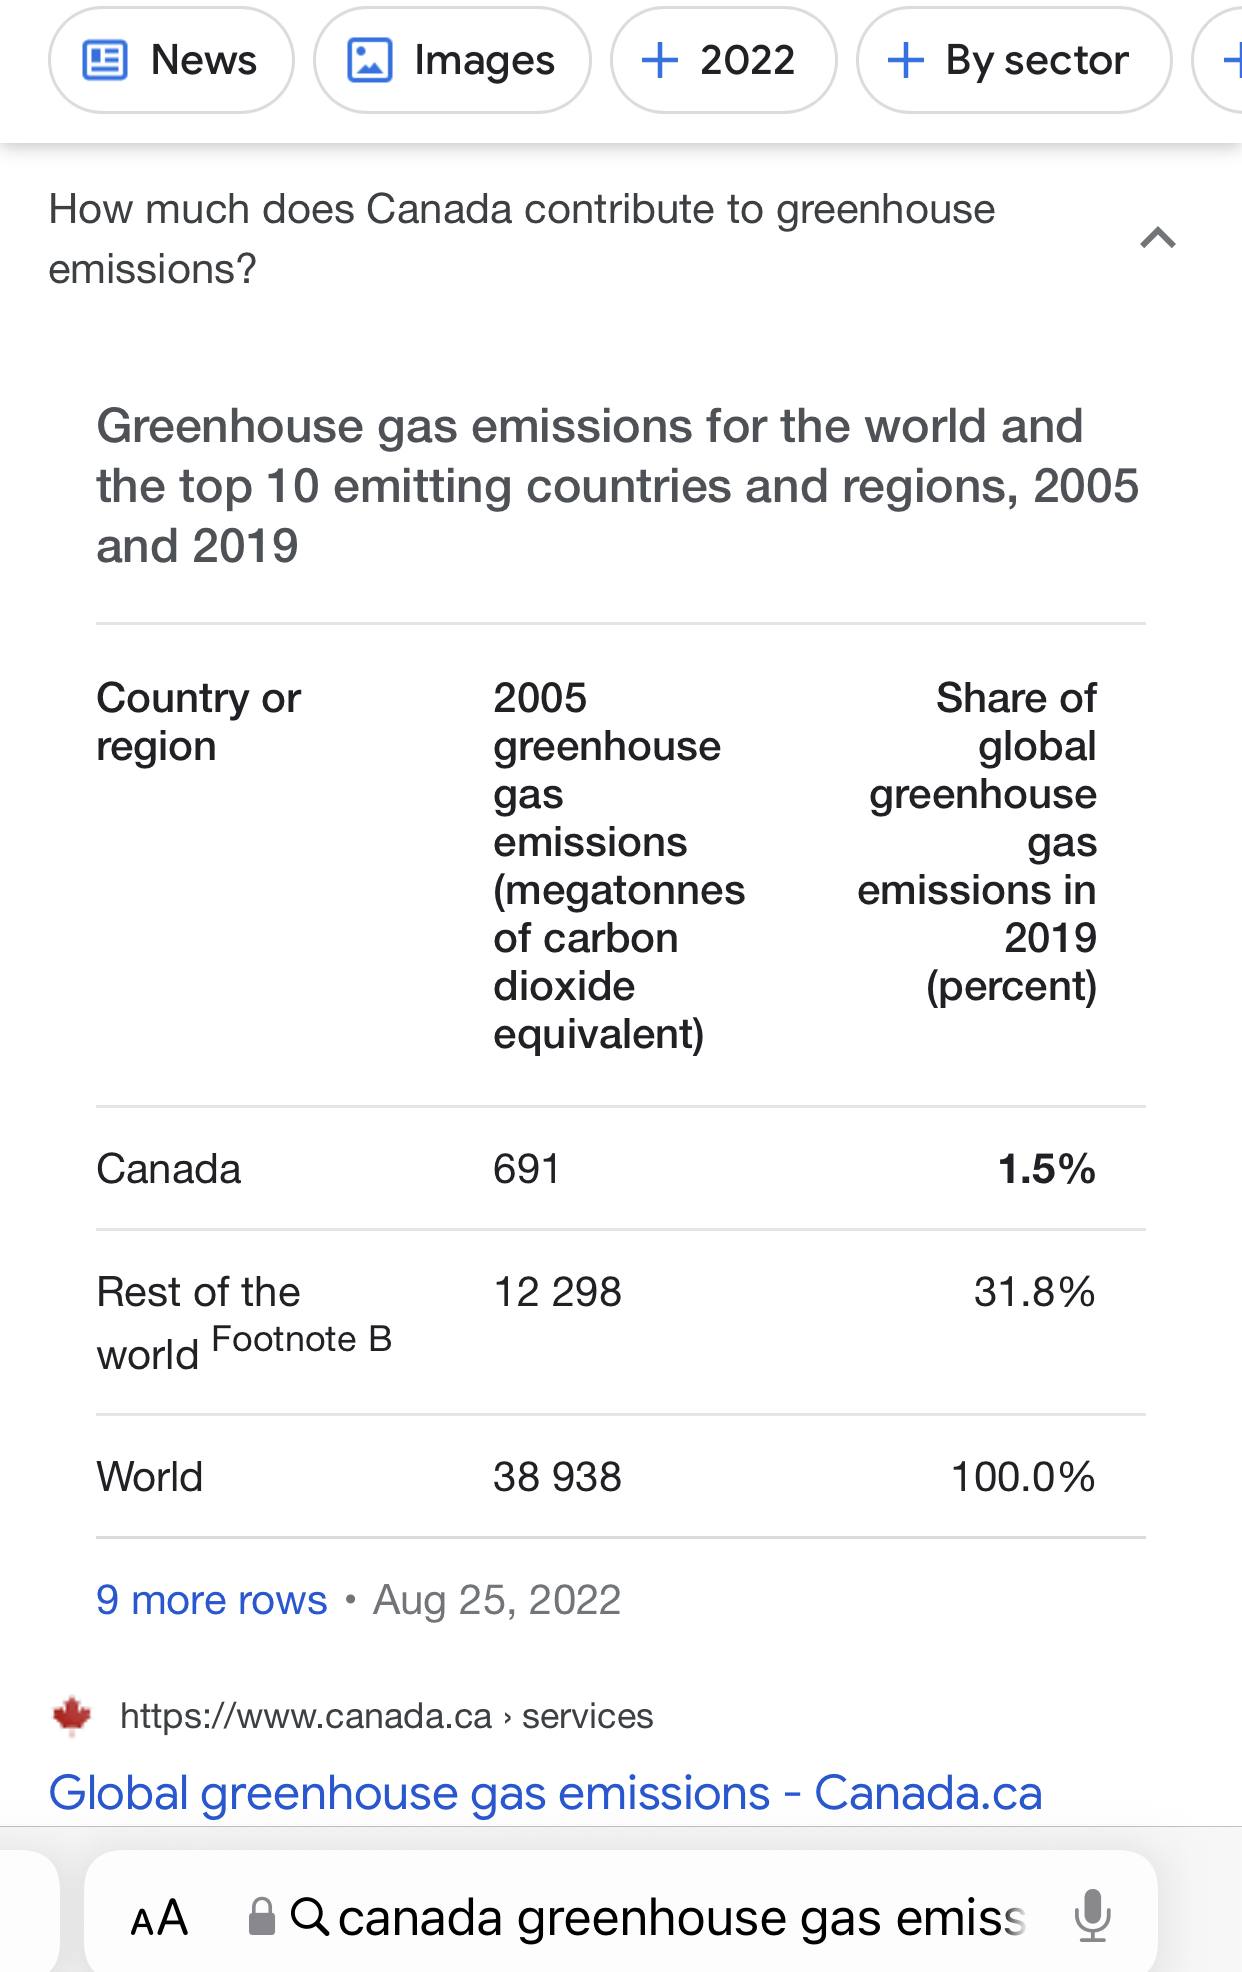Tap the canada.ca services URL breadcrumb
This screenshot has height=1972, width=1242.
coord(386,1716)
